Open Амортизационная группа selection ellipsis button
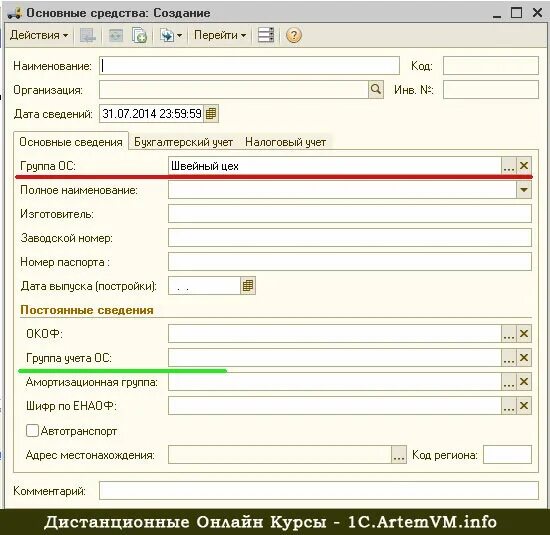The height and width of the screenshot is (535, 550). tap(509, 382)
